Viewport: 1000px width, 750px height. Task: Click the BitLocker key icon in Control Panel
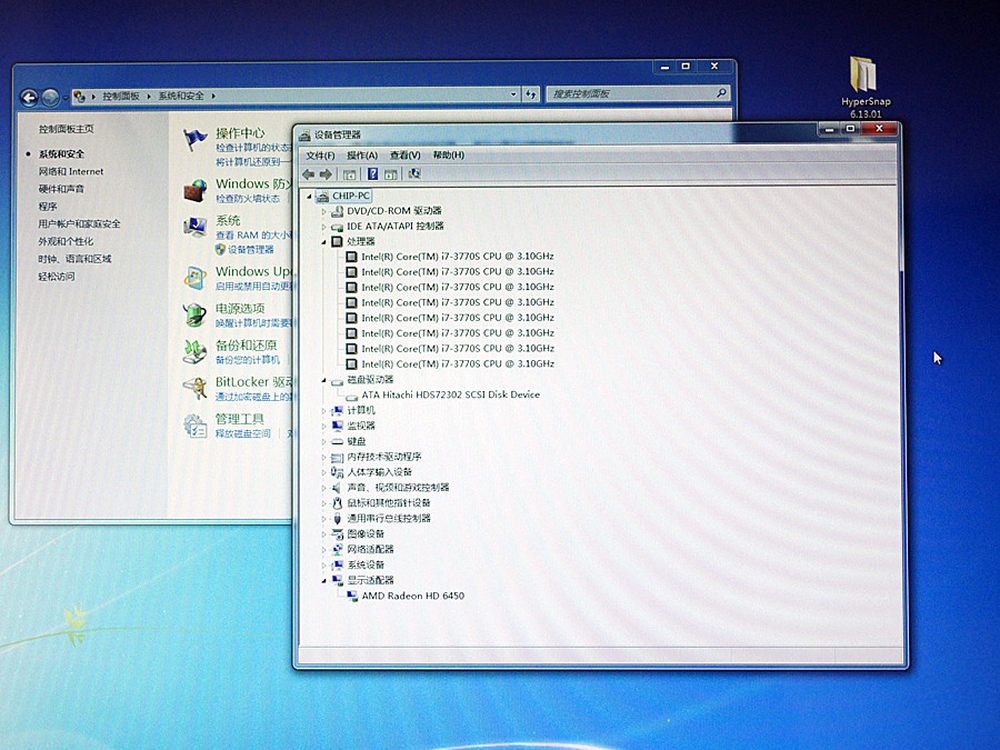(x=195, y=388)
